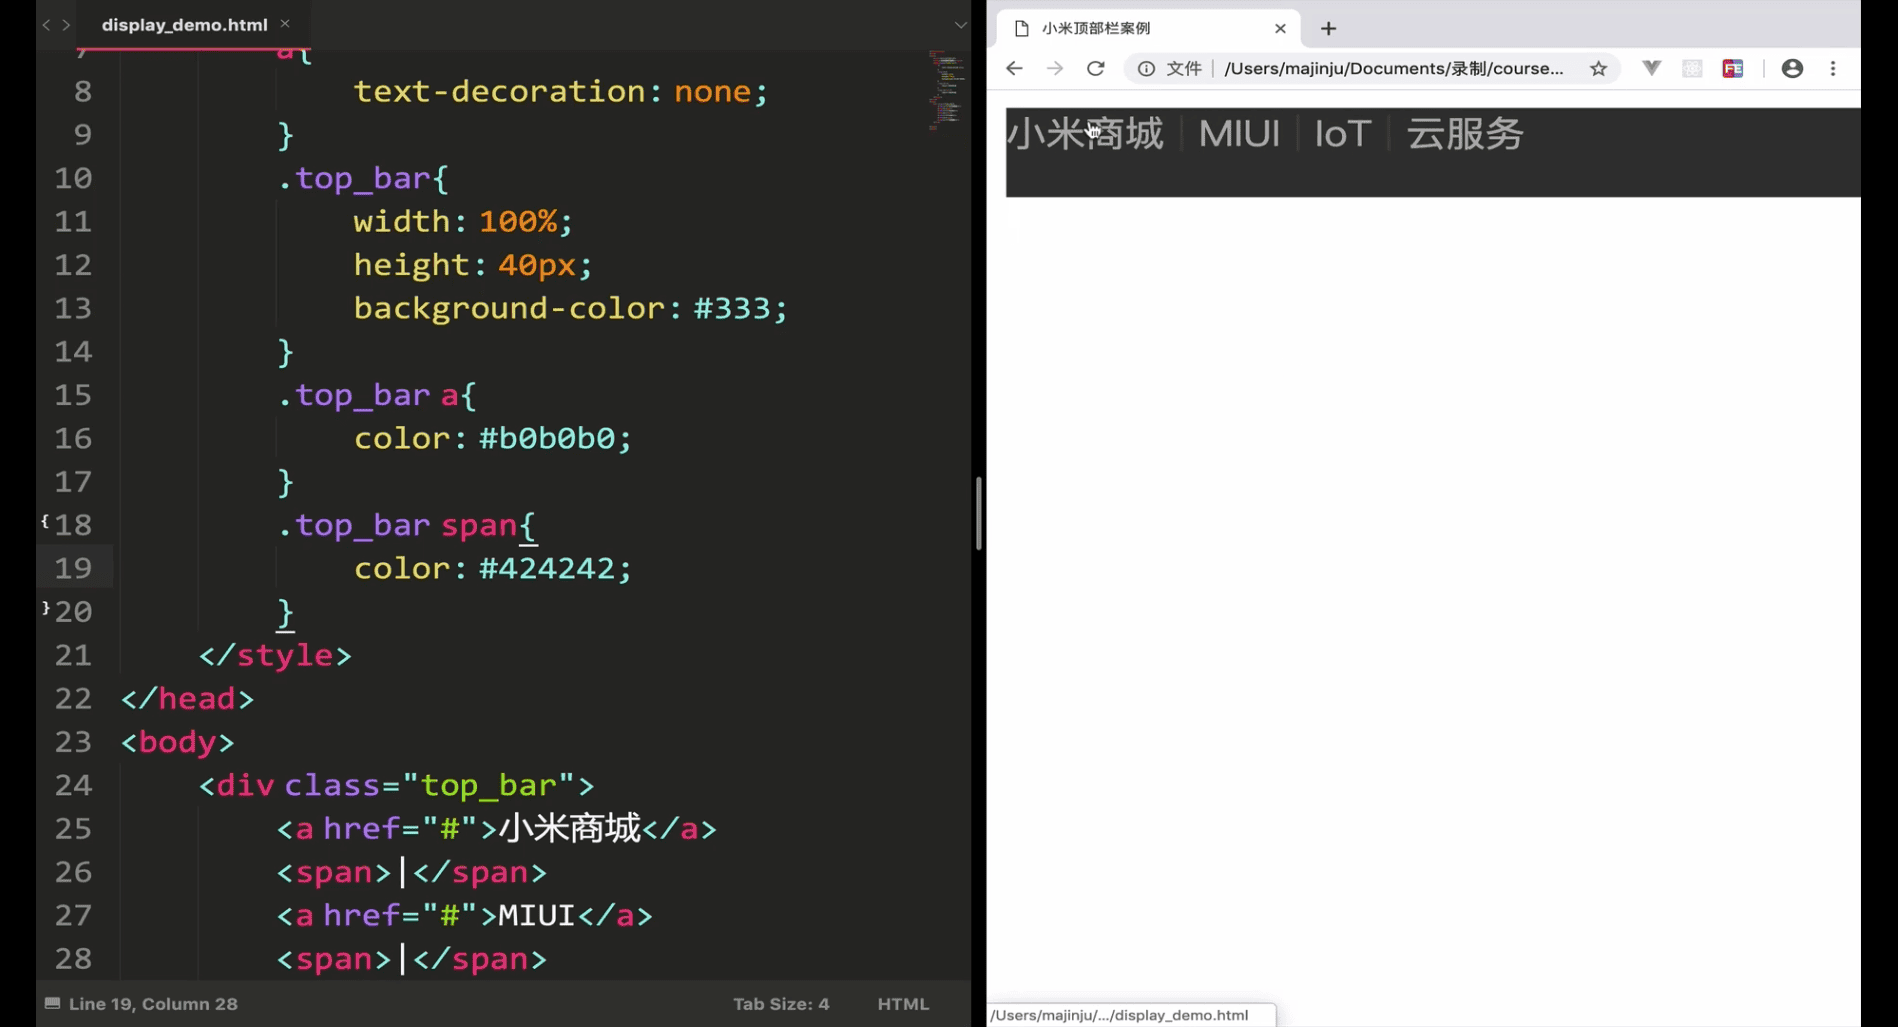The width and height of the screenshot is (1898, 1027).
Task: Click the div class="top_bar" line
Action: [396, 785]
